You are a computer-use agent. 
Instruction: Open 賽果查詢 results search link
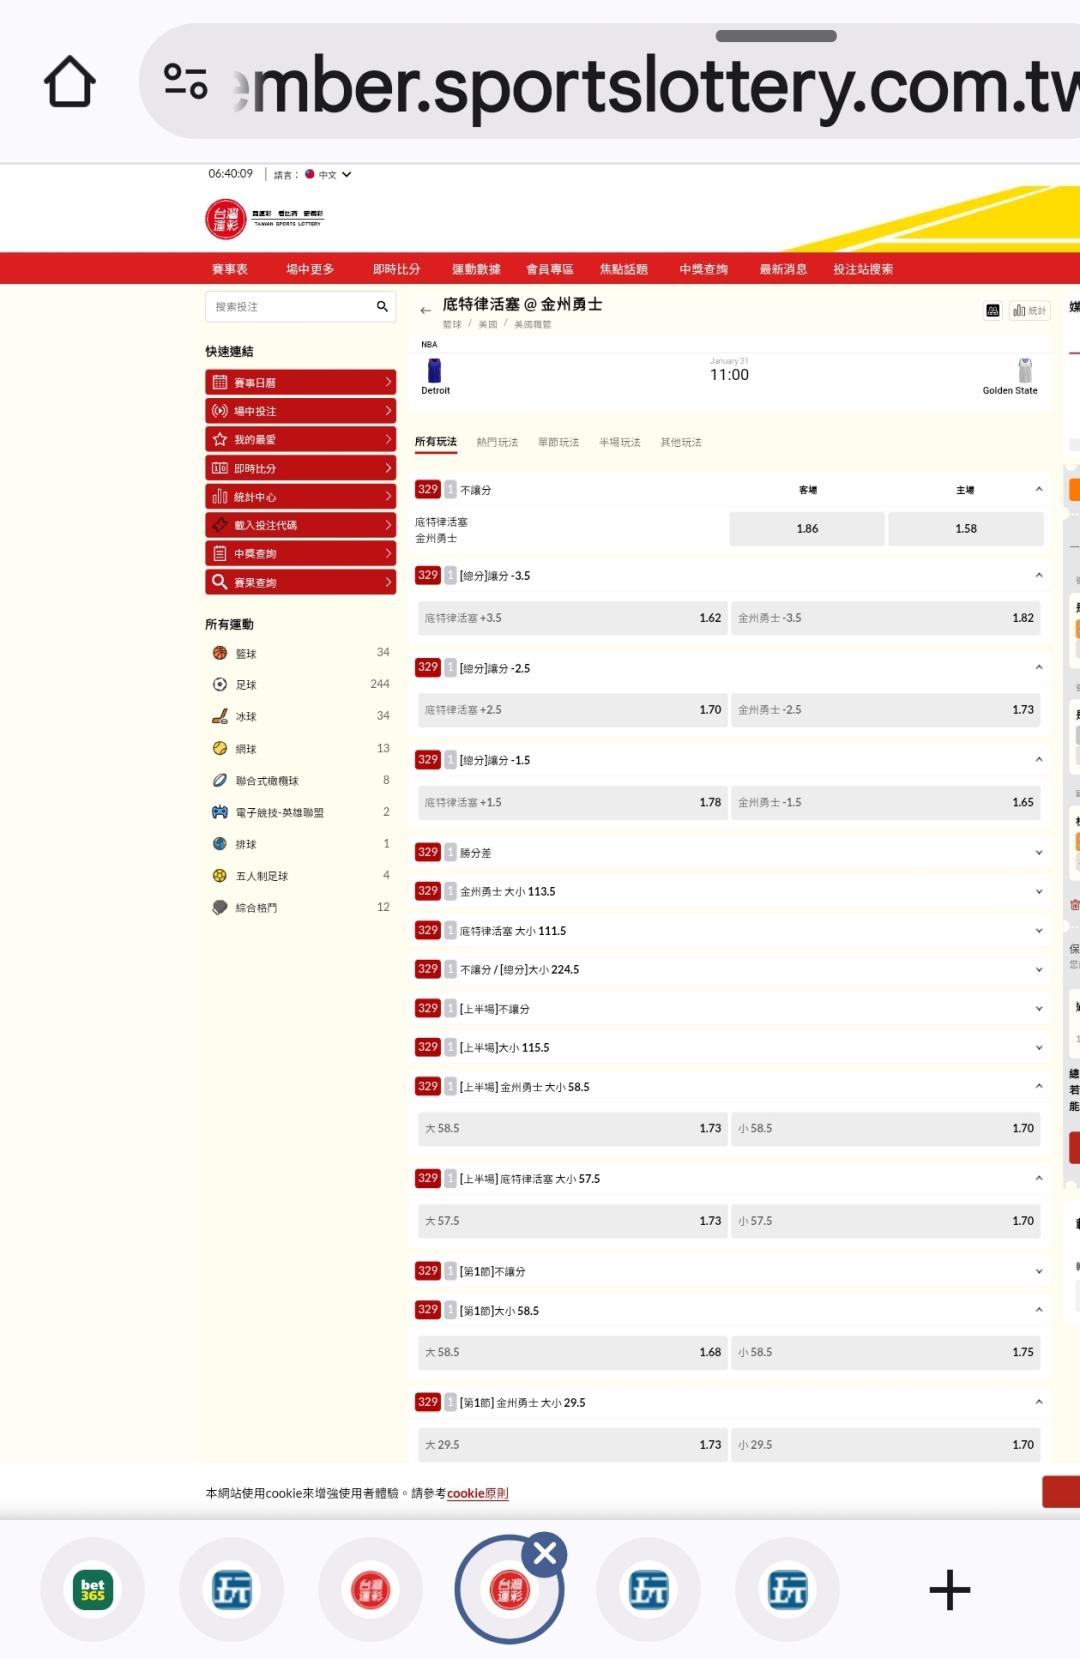[x=300, y=582]
